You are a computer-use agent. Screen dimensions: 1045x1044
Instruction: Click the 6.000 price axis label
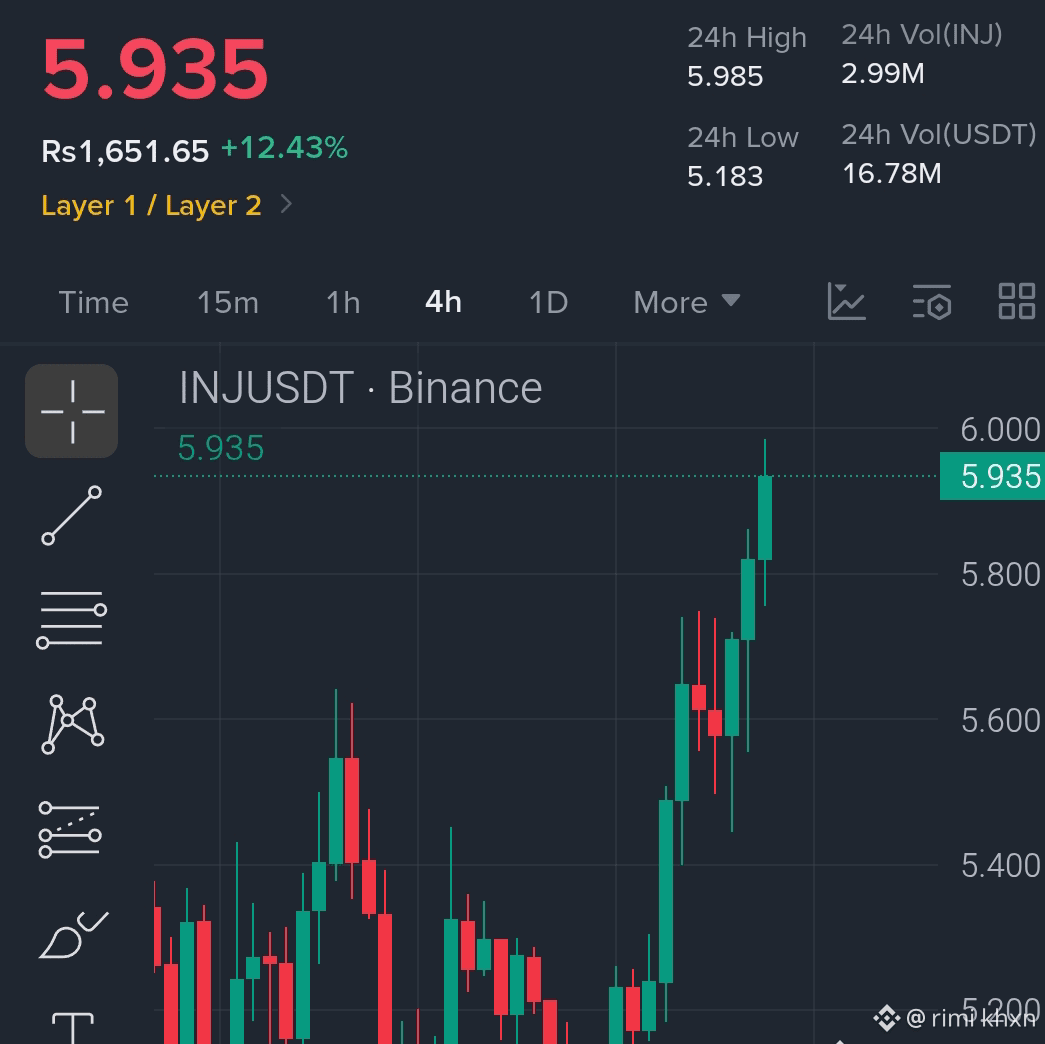(1000, 429)
